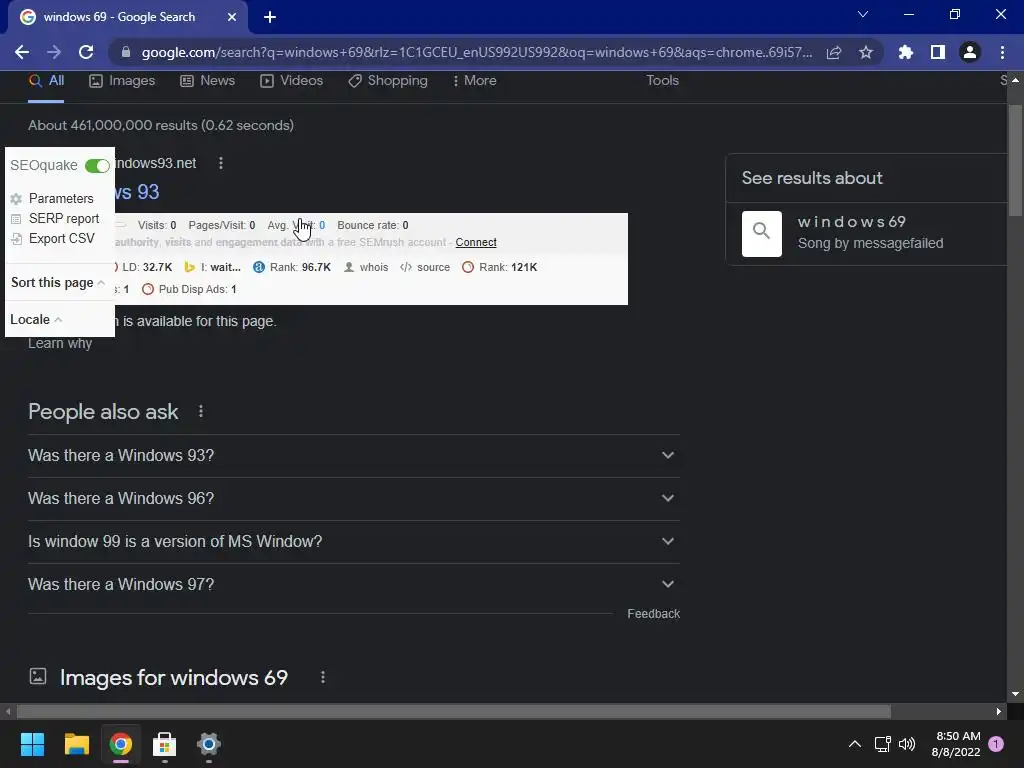
Task: Choose Export CSV in SEOquake panel
Action: pos(61,238)
